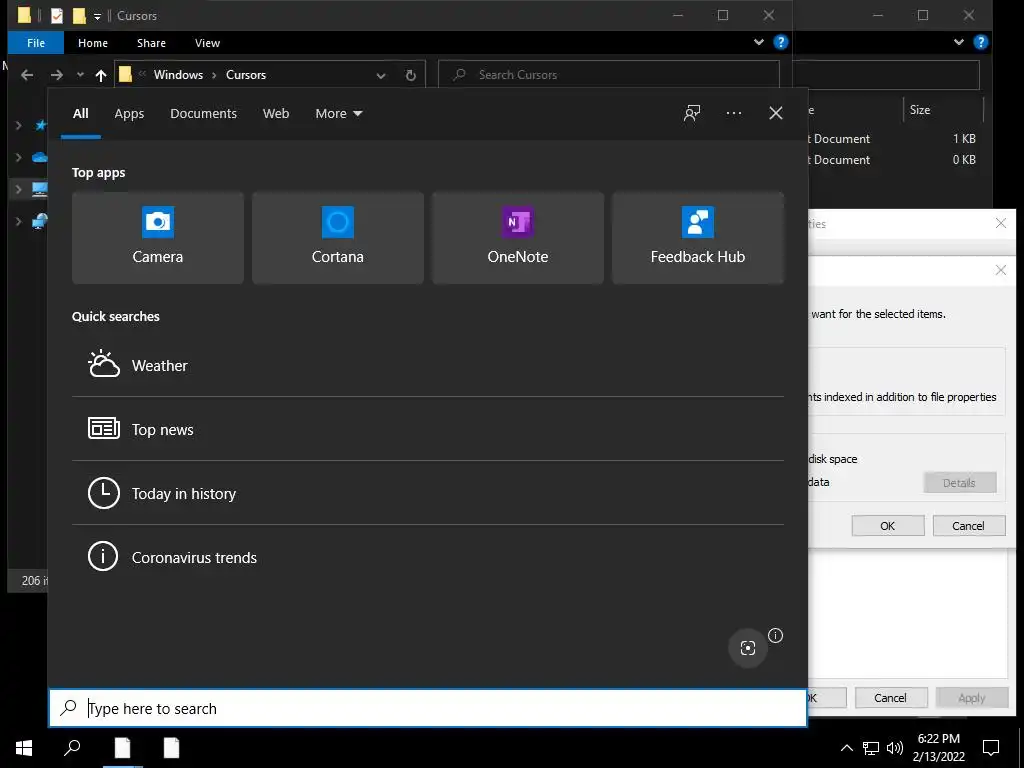Open the Action Center notifications icon
The height and width of the screenshot is (768, 1024).
click(x=991, y=748)
